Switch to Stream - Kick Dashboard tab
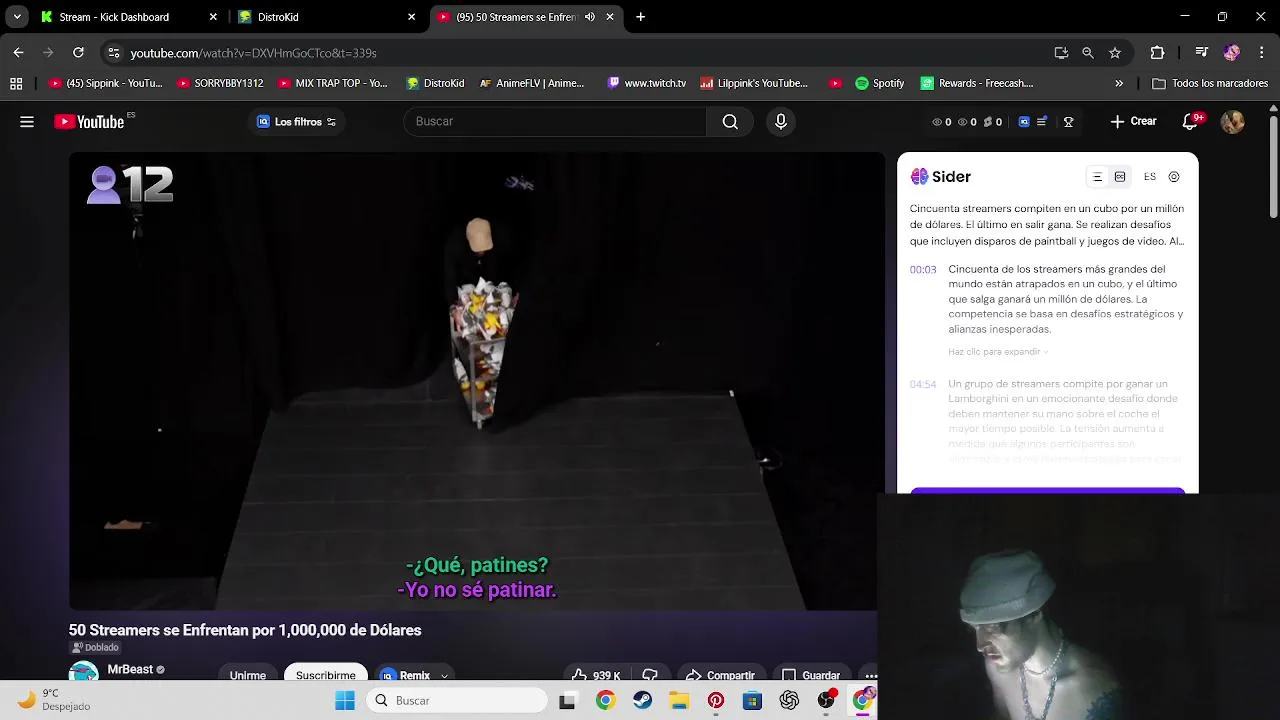This screenshot has width=1280, height=720. pos(114,17)
